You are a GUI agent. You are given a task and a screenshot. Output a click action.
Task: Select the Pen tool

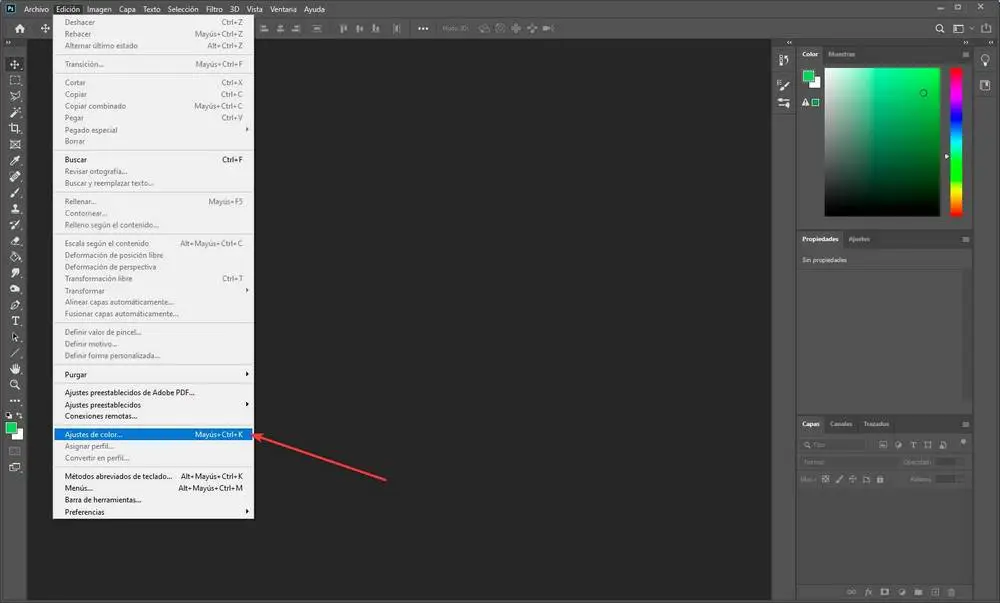[15, 305]
